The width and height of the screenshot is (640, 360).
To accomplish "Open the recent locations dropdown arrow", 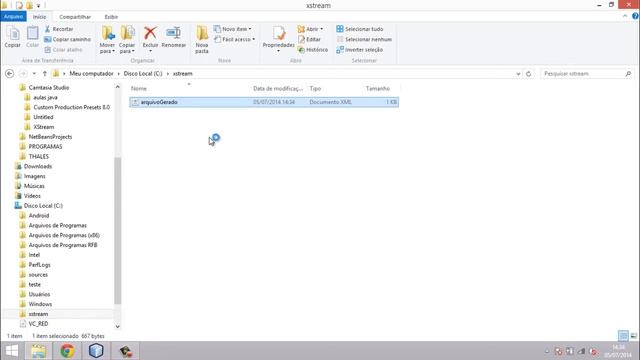I will (34, 73).
